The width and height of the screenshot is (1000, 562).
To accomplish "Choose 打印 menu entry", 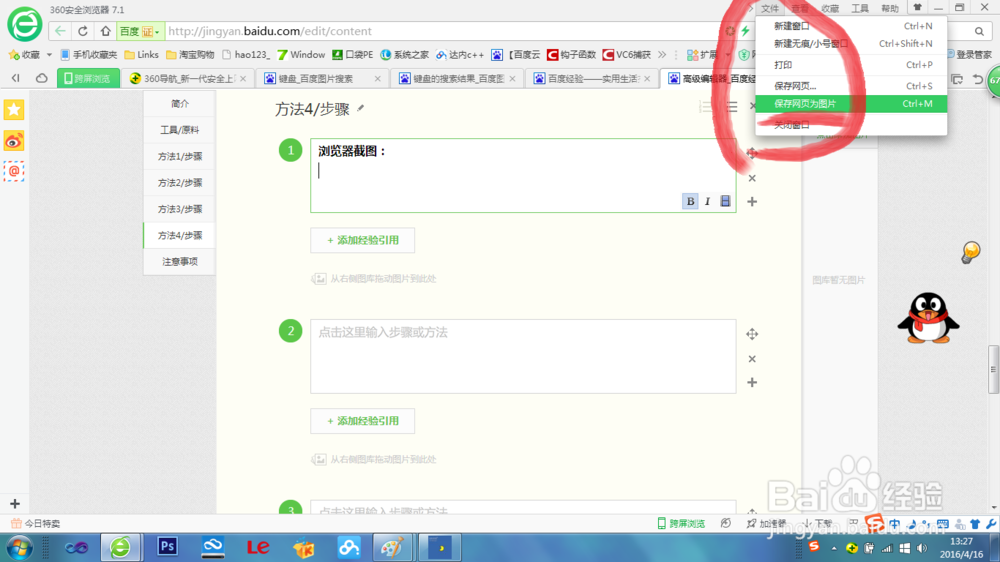I will (851, 64).
